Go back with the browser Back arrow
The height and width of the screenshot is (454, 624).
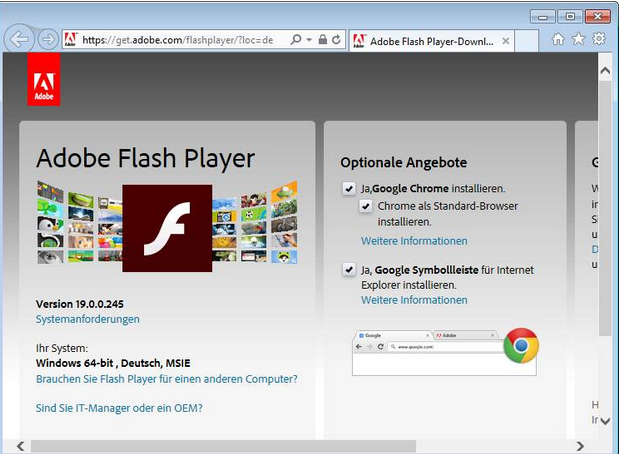pyautogui.click(x=19, y=39)
